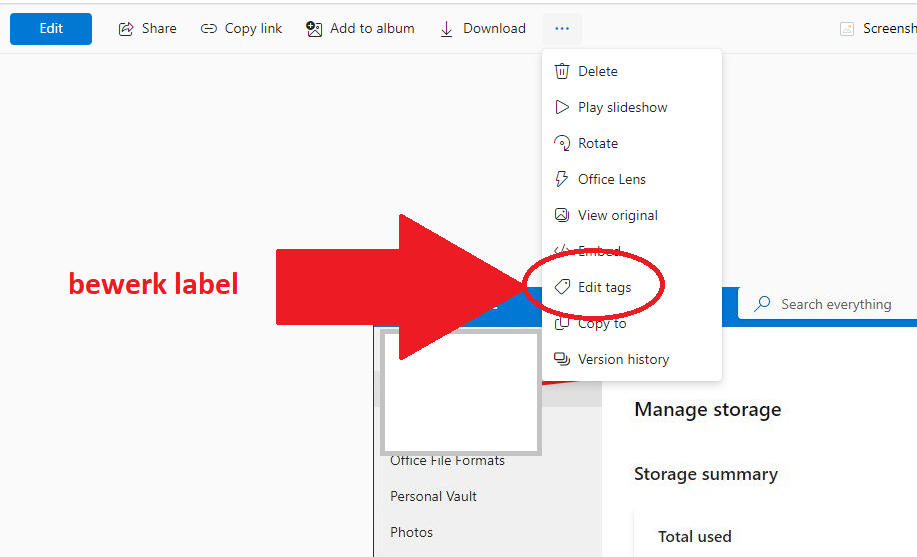The image size is (917, 557).
Task: Click the Total used text
Action: coord(695,537)
